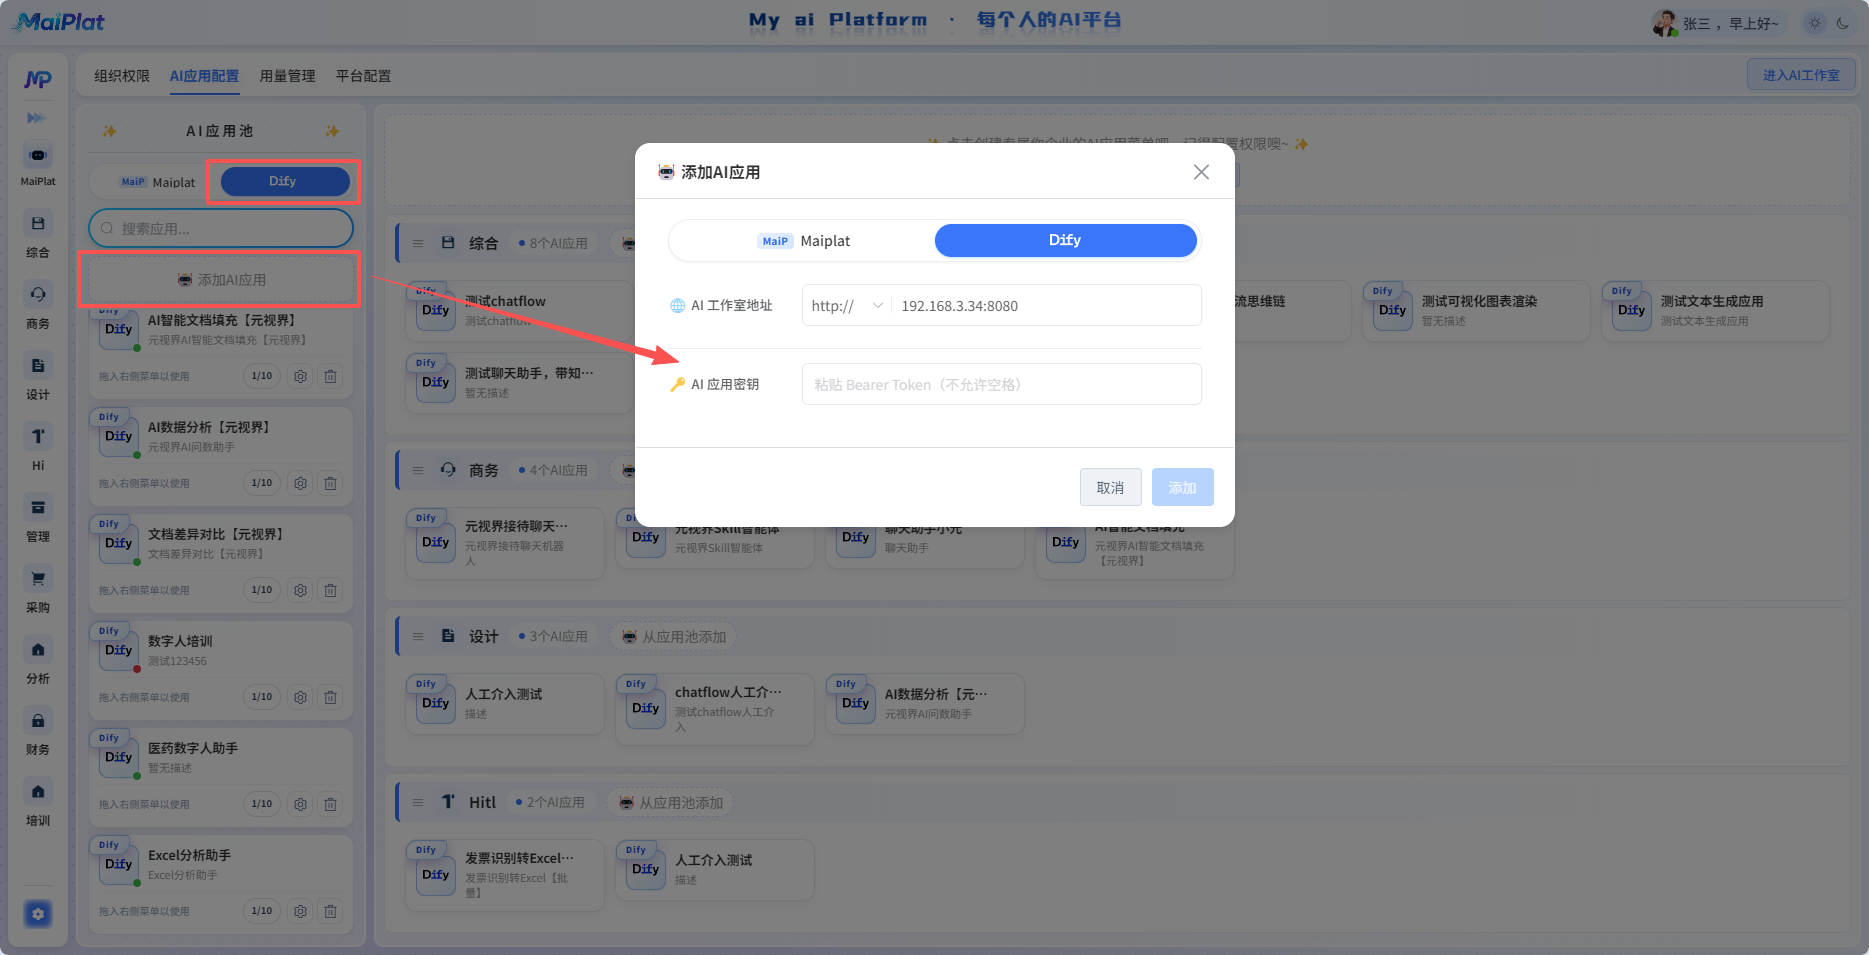
Task: Expand the sidebar with double-arrow icon
Action: pos(36,118)
